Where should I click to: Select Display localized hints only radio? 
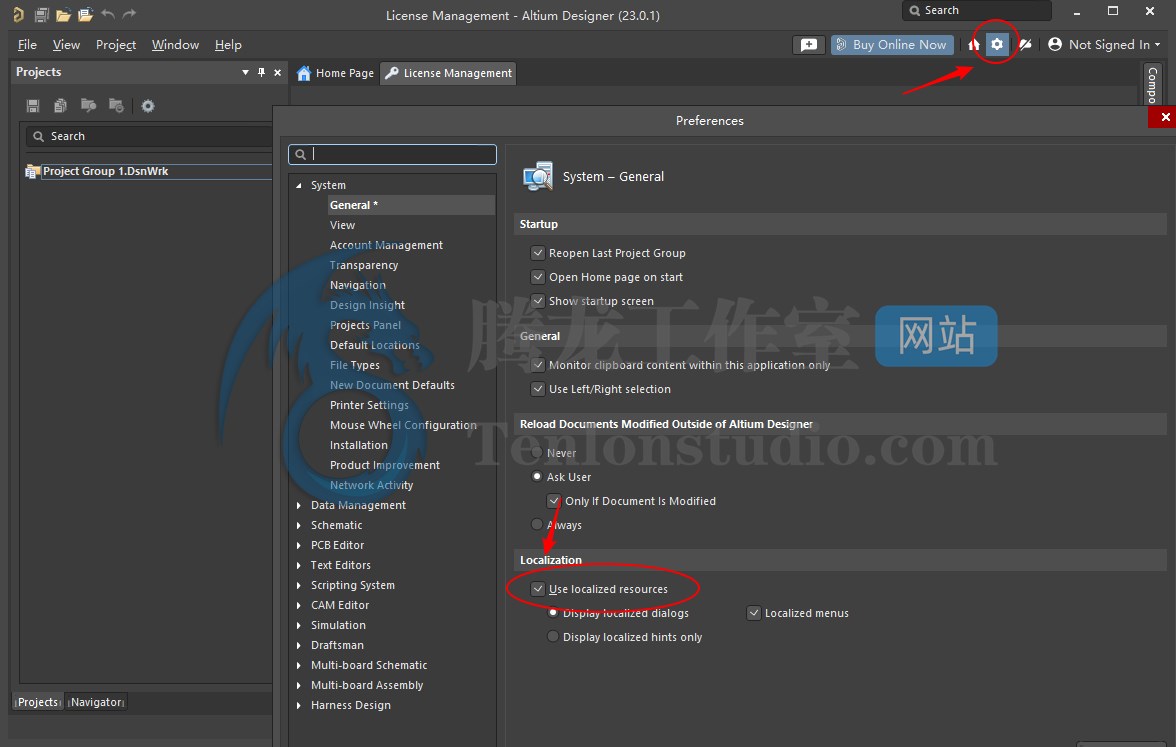click(553, 636)
